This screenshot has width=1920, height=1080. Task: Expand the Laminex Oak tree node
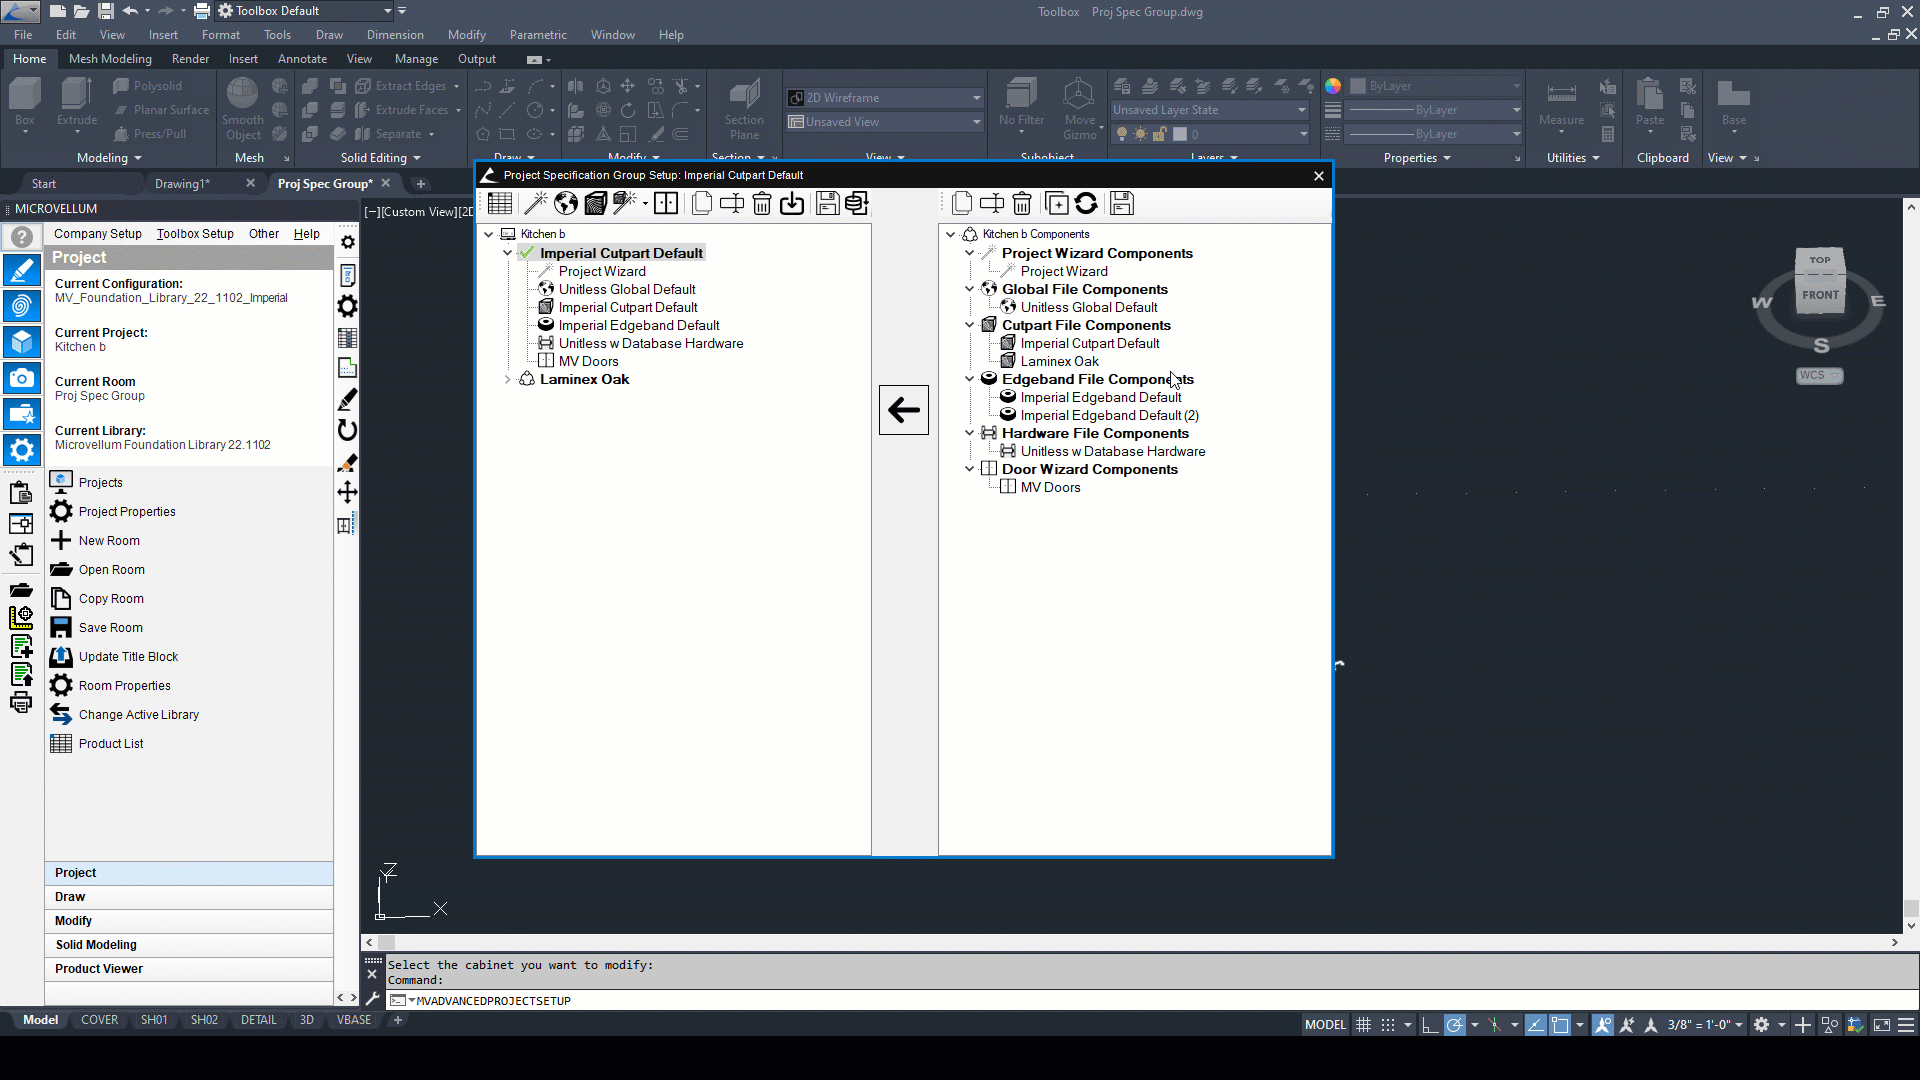[x=508, y=380]
